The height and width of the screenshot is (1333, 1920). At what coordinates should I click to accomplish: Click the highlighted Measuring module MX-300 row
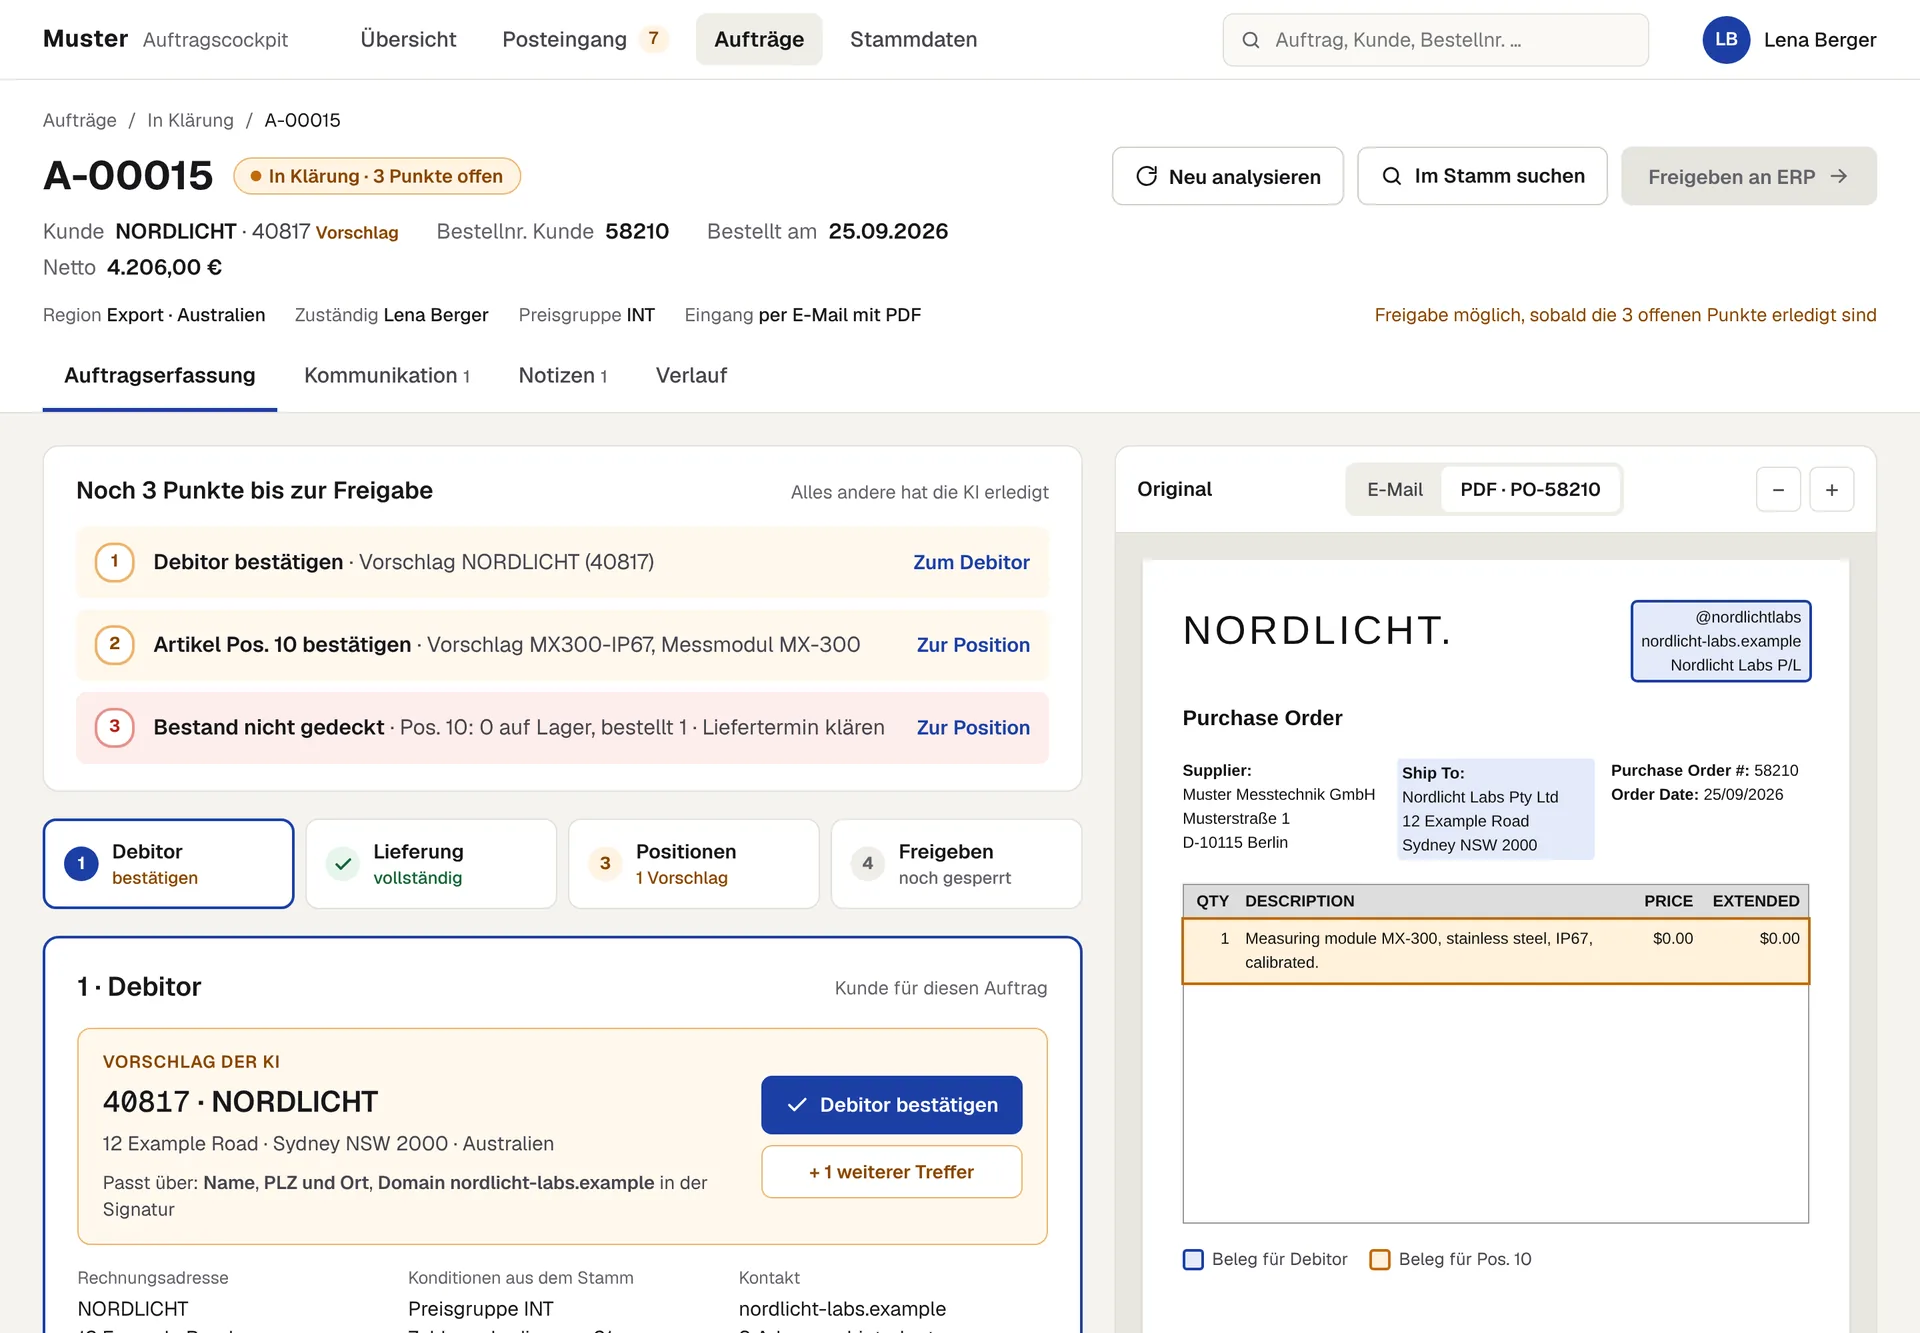click(x=1495, y=951)
